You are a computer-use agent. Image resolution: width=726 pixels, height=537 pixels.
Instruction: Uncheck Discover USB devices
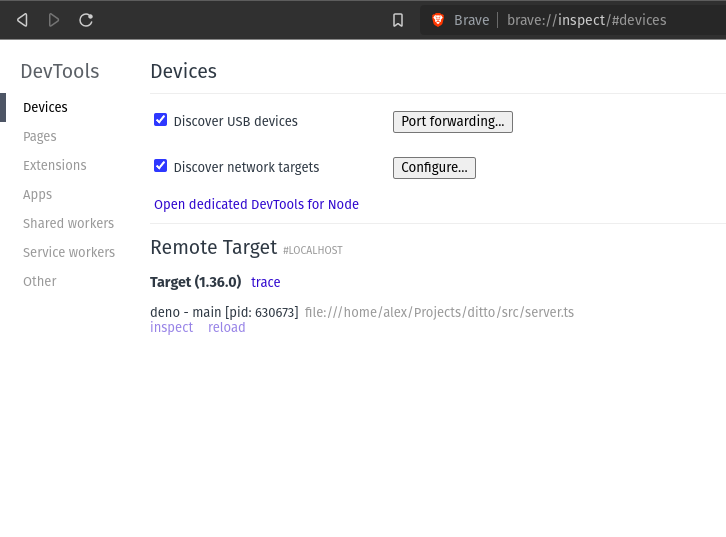160,120
